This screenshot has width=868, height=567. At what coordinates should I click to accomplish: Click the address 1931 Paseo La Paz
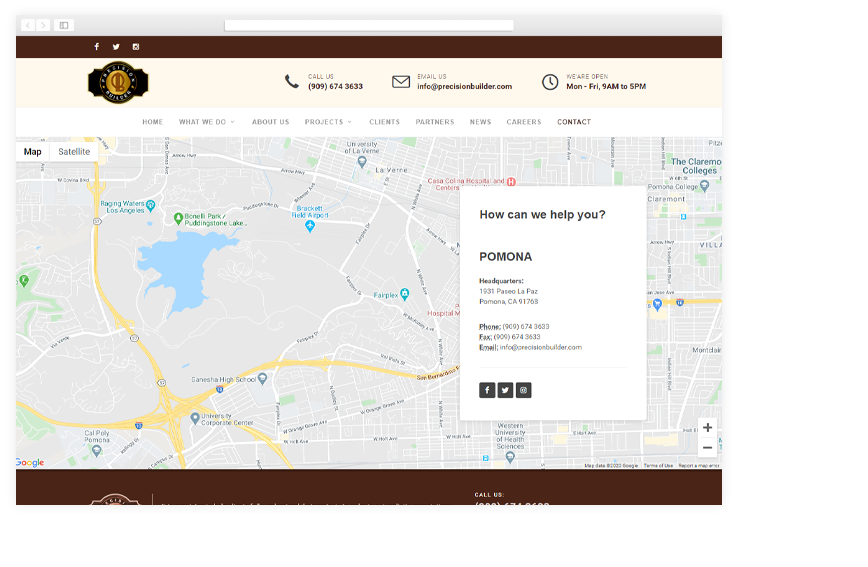click(x=509, y=291)
